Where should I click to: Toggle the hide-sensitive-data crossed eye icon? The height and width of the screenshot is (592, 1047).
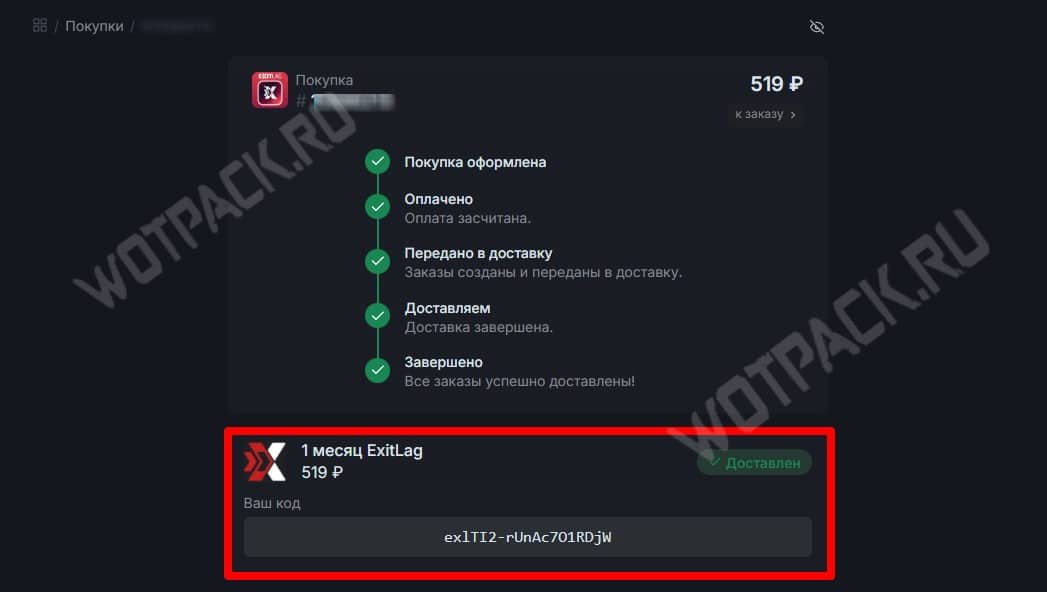817,27
